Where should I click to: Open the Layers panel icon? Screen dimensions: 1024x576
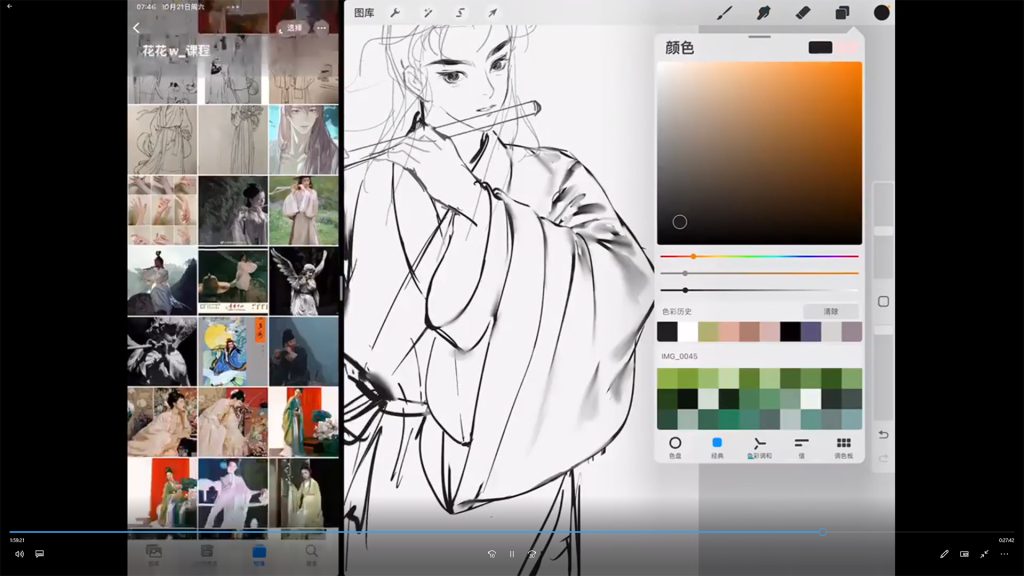842,13
